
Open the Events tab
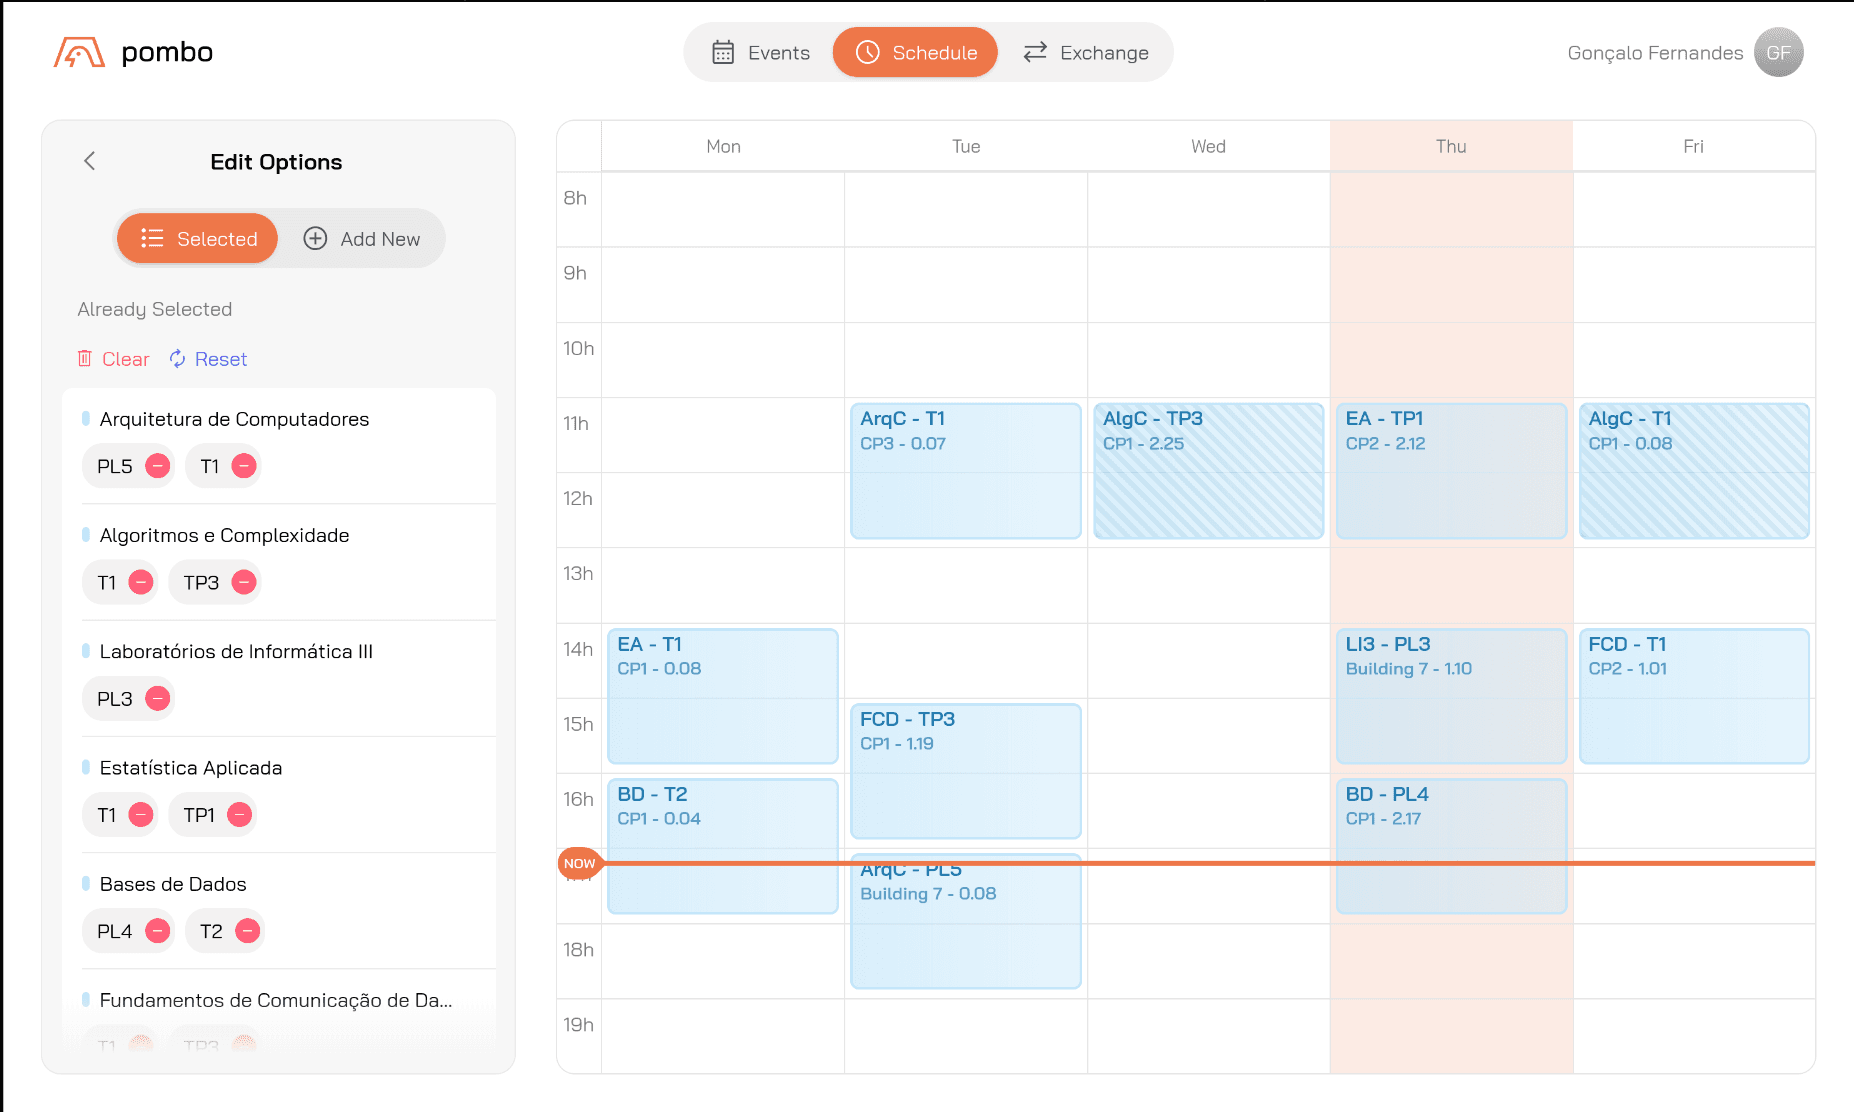[x=761, y=52]
